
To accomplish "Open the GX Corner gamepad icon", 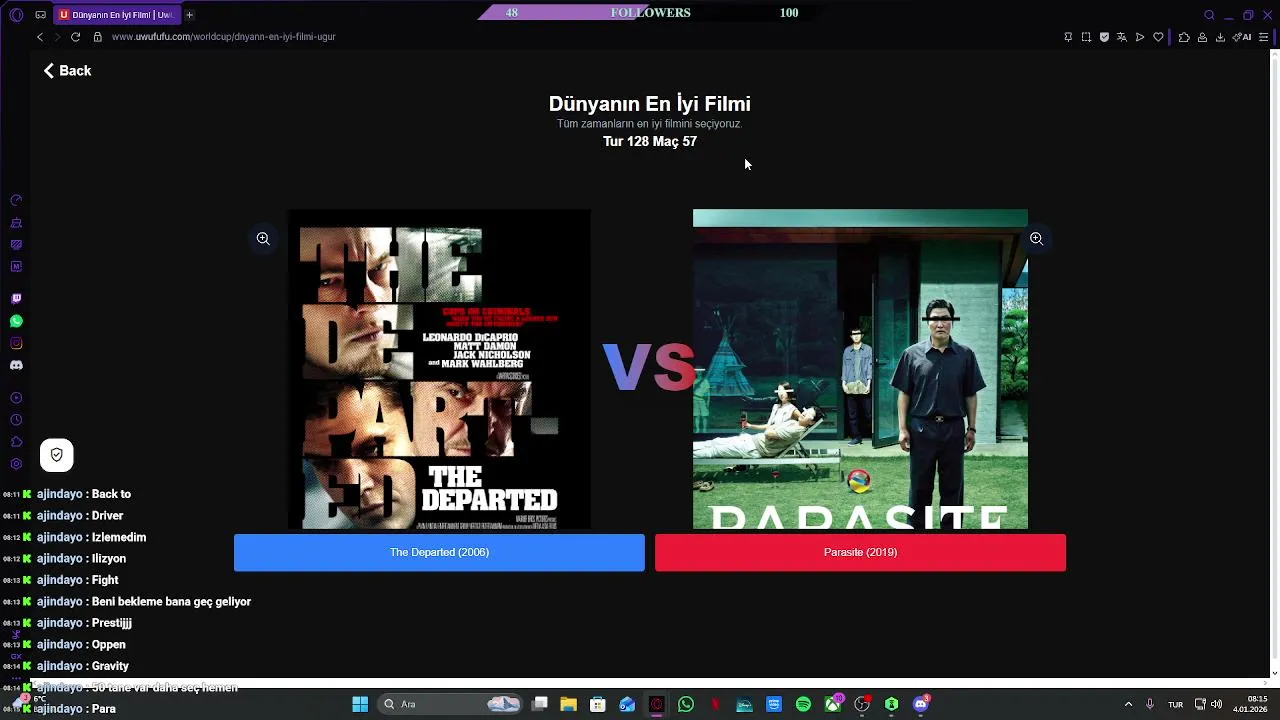I will (x=40, y=15).
